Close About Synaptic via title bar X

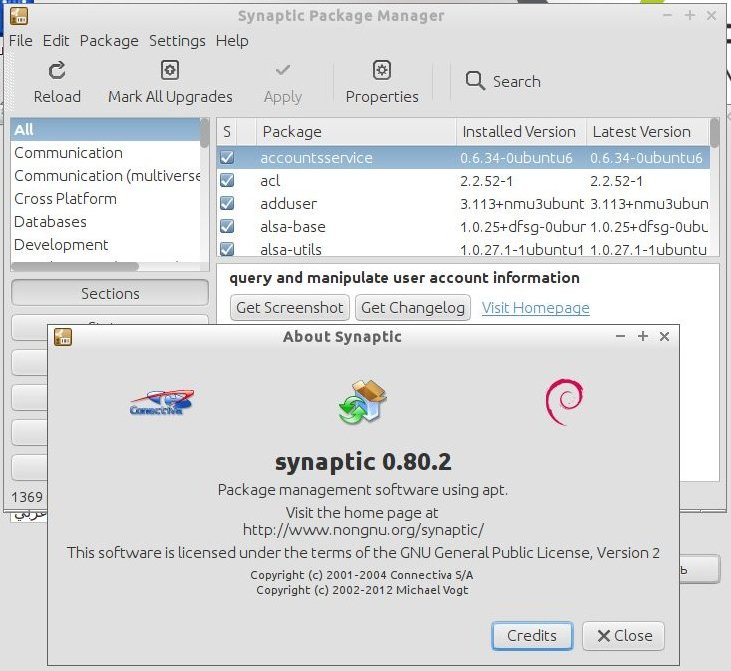(x=664, y=336)
